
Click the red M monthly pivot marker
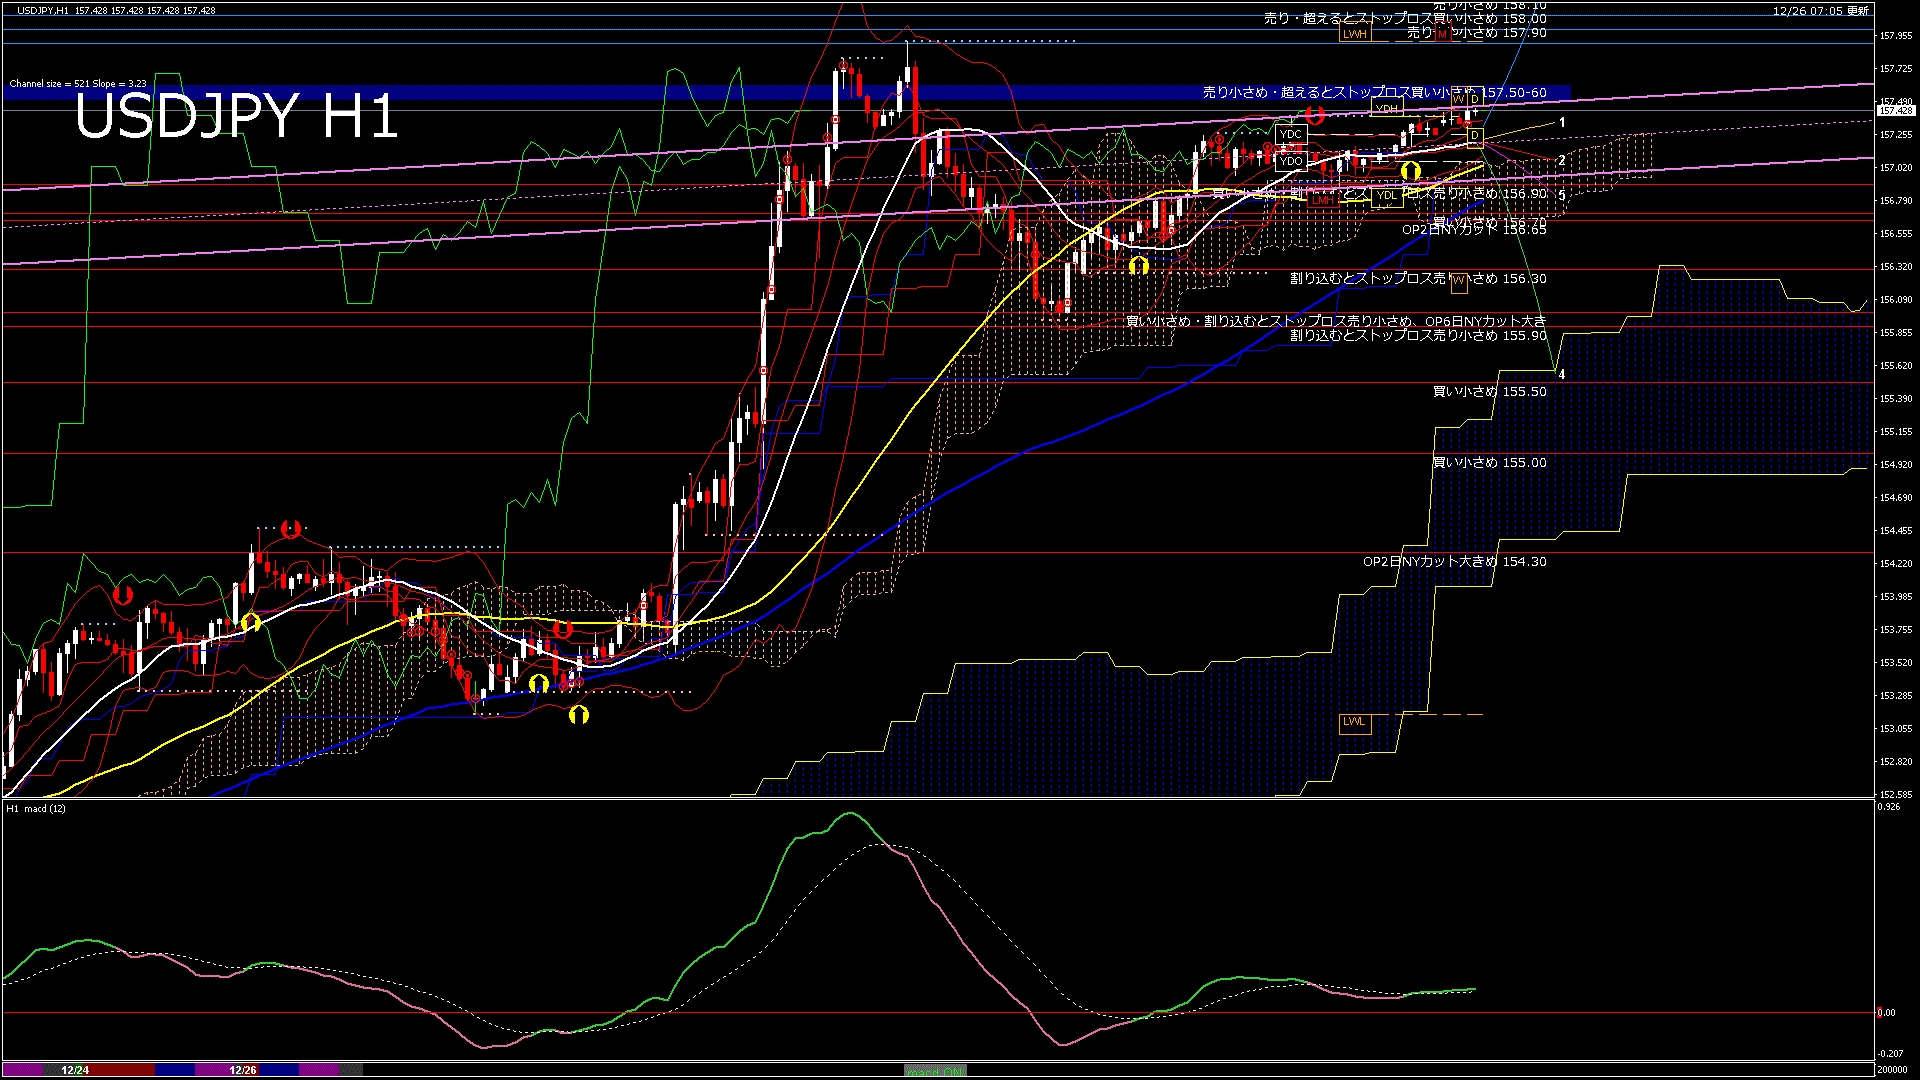1442,34
